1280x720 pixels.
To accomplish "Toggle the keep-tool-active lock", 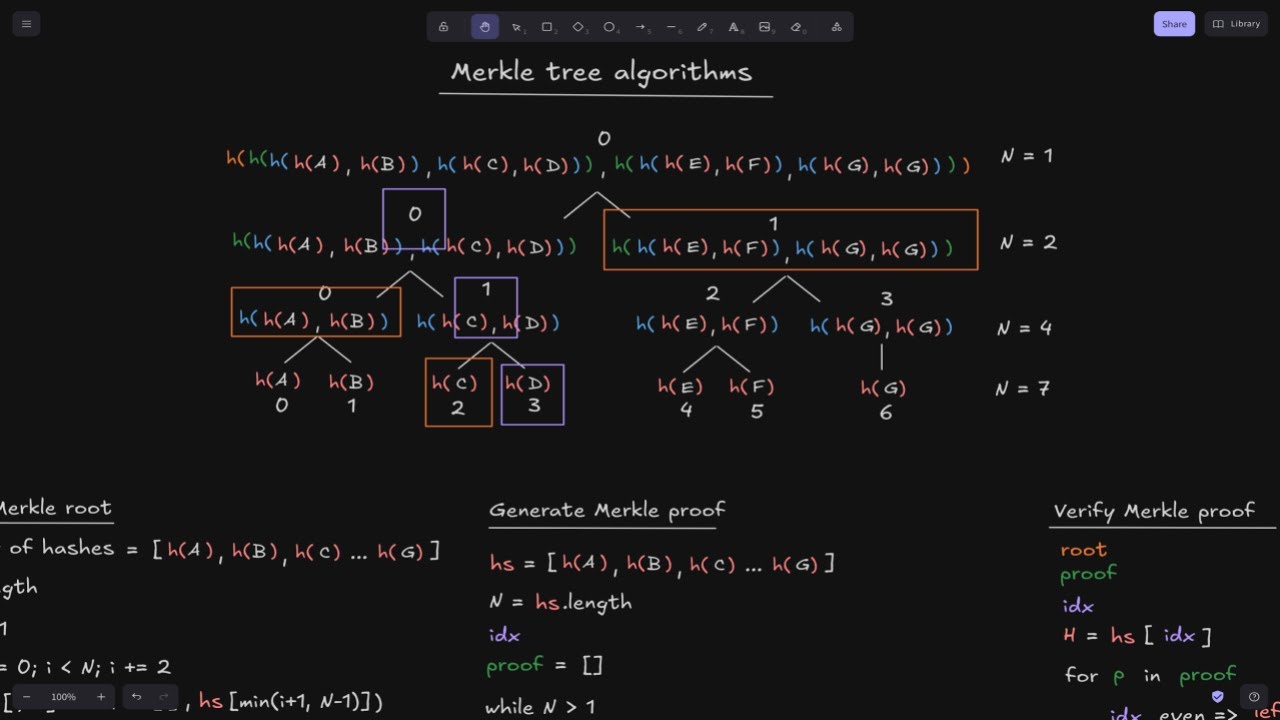I will tap(443, 27).
